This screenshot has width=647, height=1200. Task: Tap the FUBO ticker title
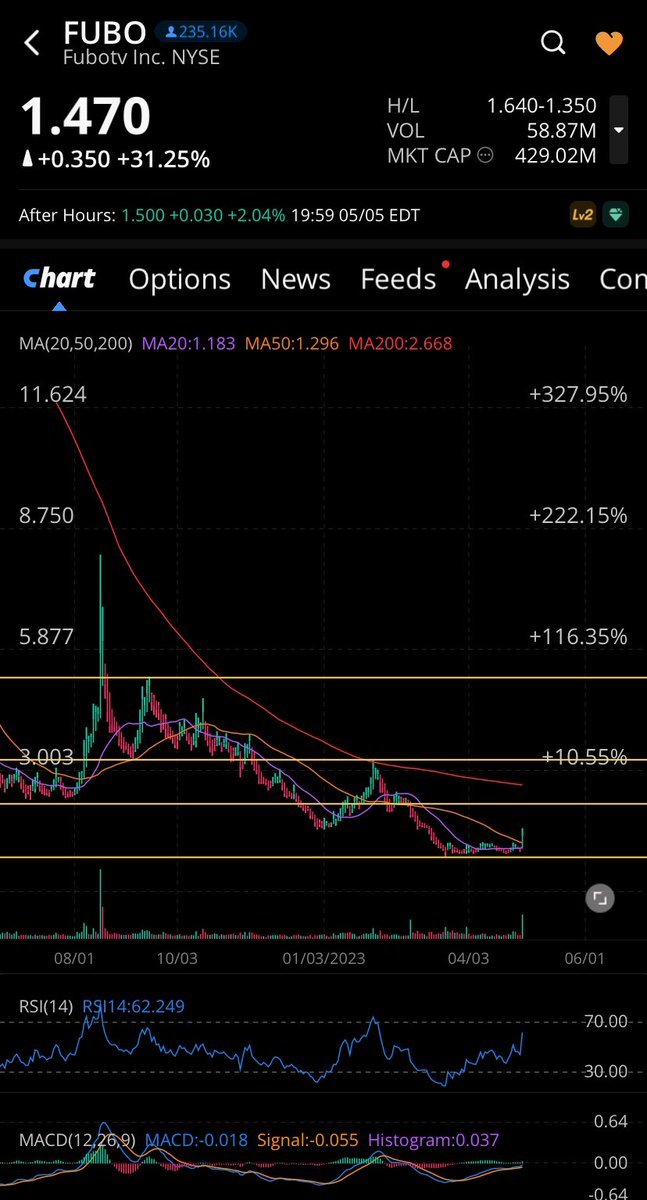(x=104, y=33)
